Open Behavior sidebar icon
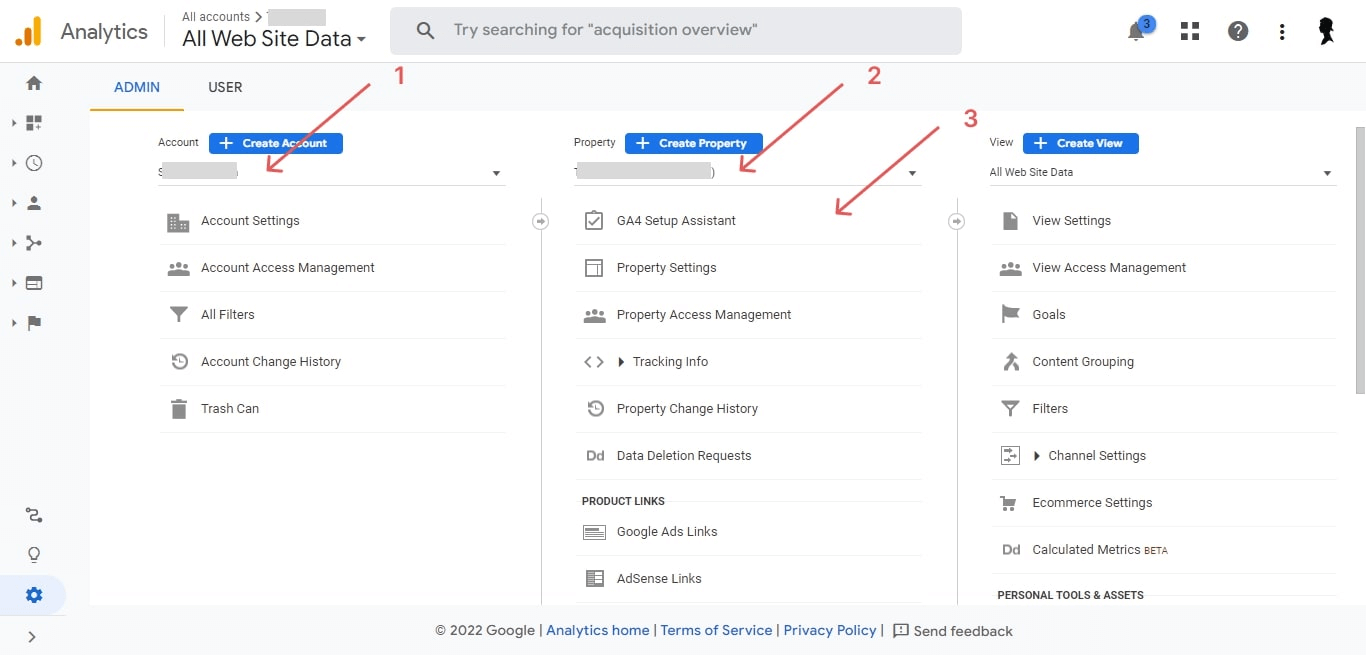This screenshot has height=655, width=1366. pos(34,283)
